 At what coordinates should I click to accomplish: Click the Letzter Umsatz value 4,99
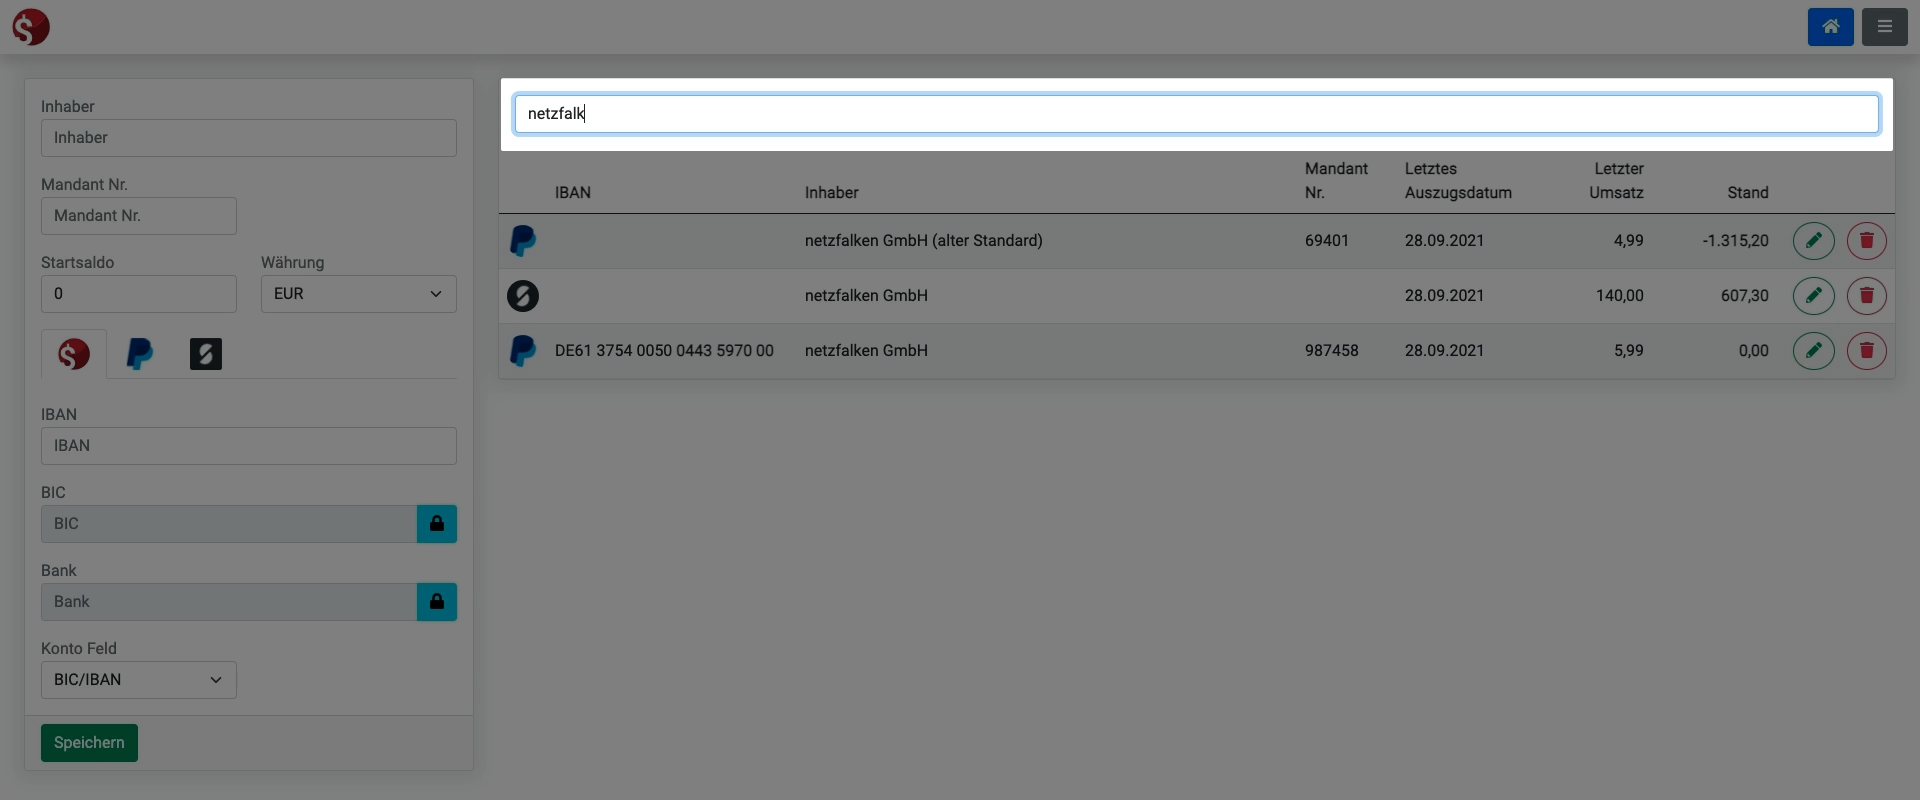pyautogui.click(x=1629, y=241)
